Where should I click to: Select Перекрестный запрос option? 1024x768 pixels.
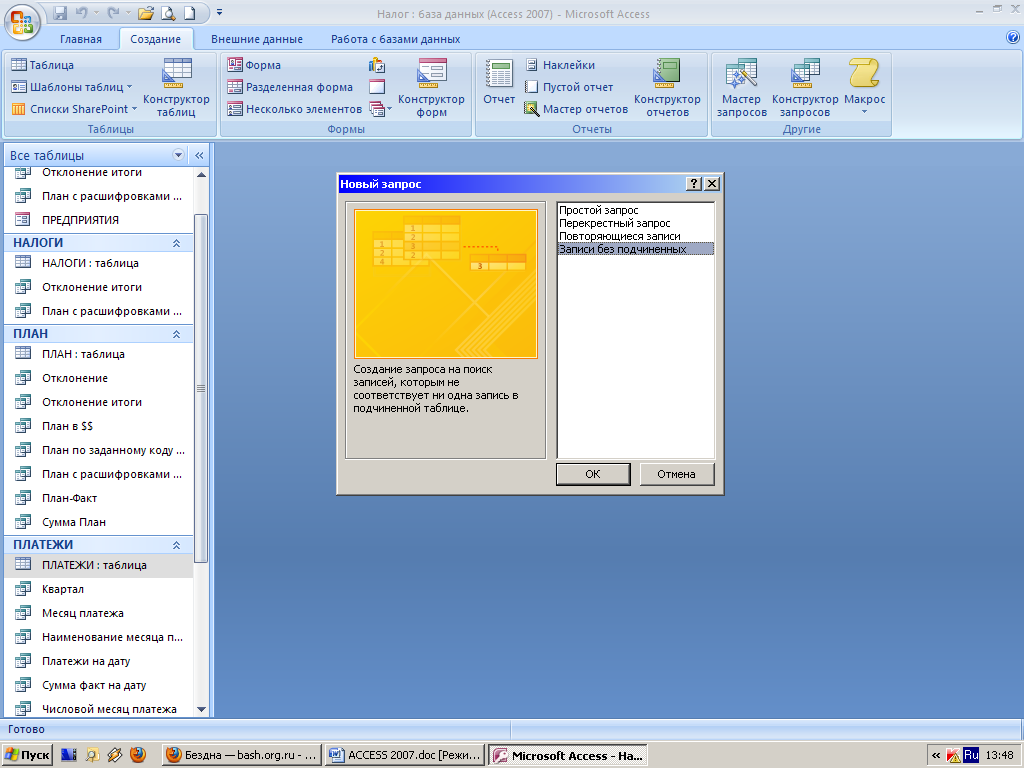[615, 223]
